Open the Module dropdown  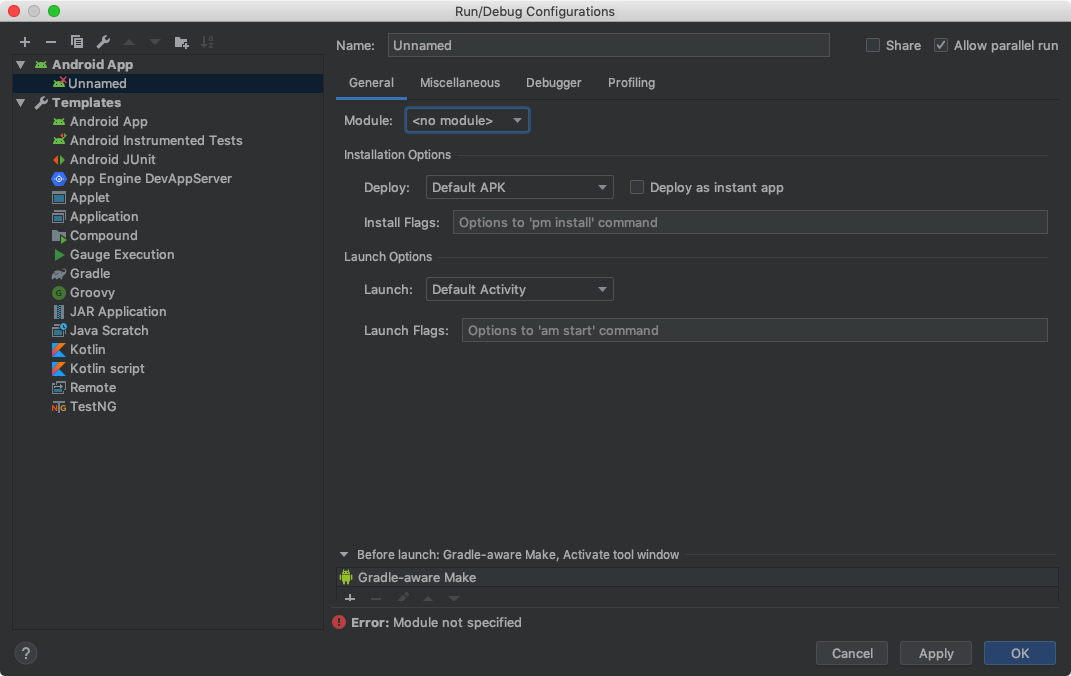click(467, 118)
